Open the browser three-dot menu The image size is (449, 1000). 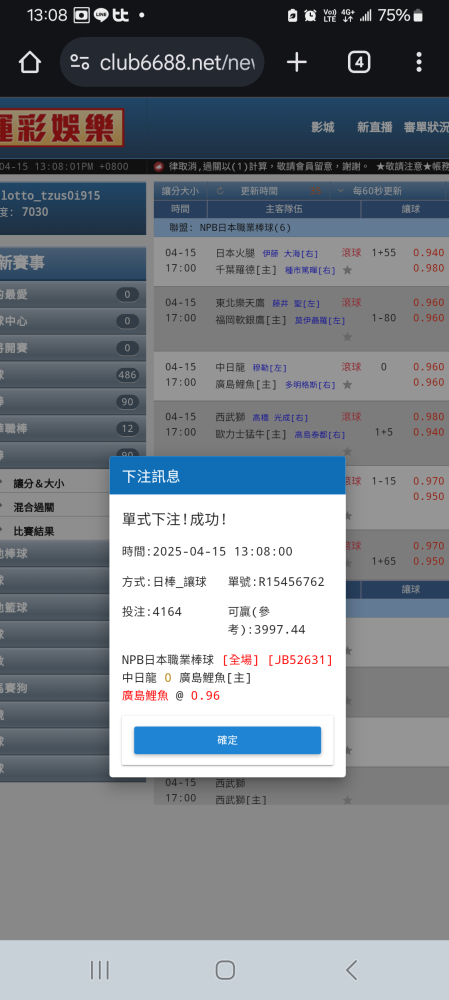(x=419, y=62)
